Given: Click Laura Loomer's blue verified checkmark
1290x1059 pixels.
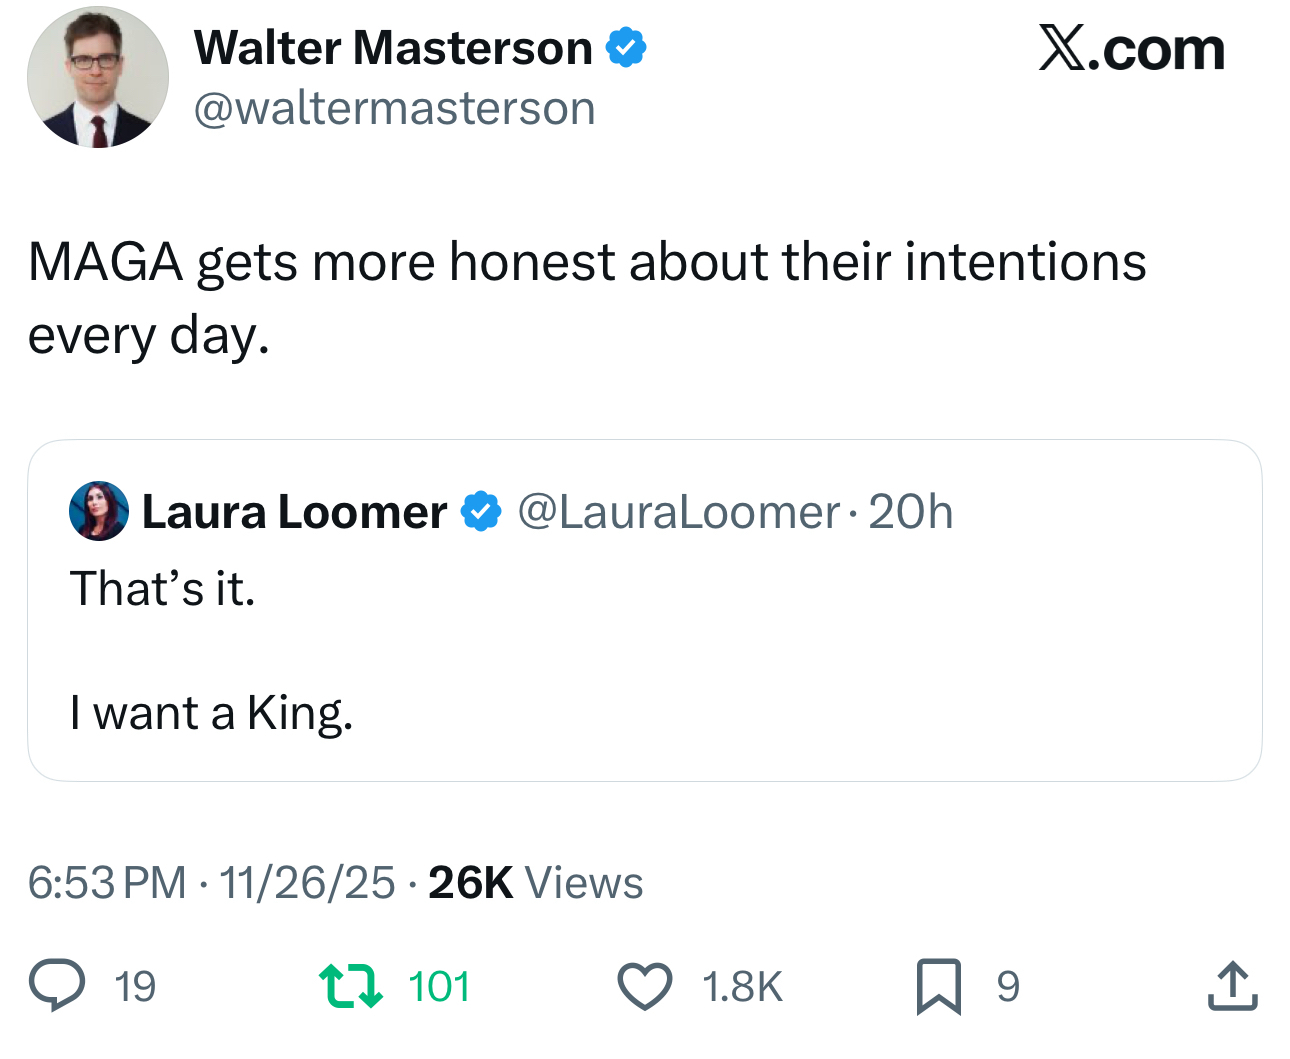Looking at the screenshot, I should 481,512.
